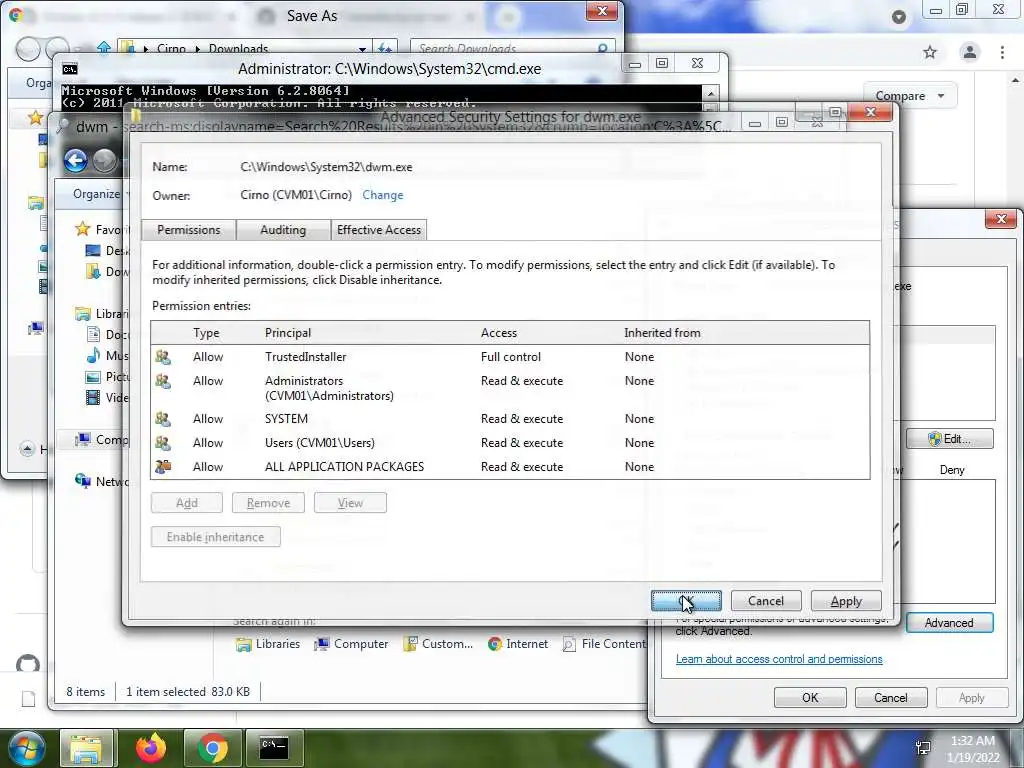
Task: Click Enable inheritance button
Action: (216, 537)
